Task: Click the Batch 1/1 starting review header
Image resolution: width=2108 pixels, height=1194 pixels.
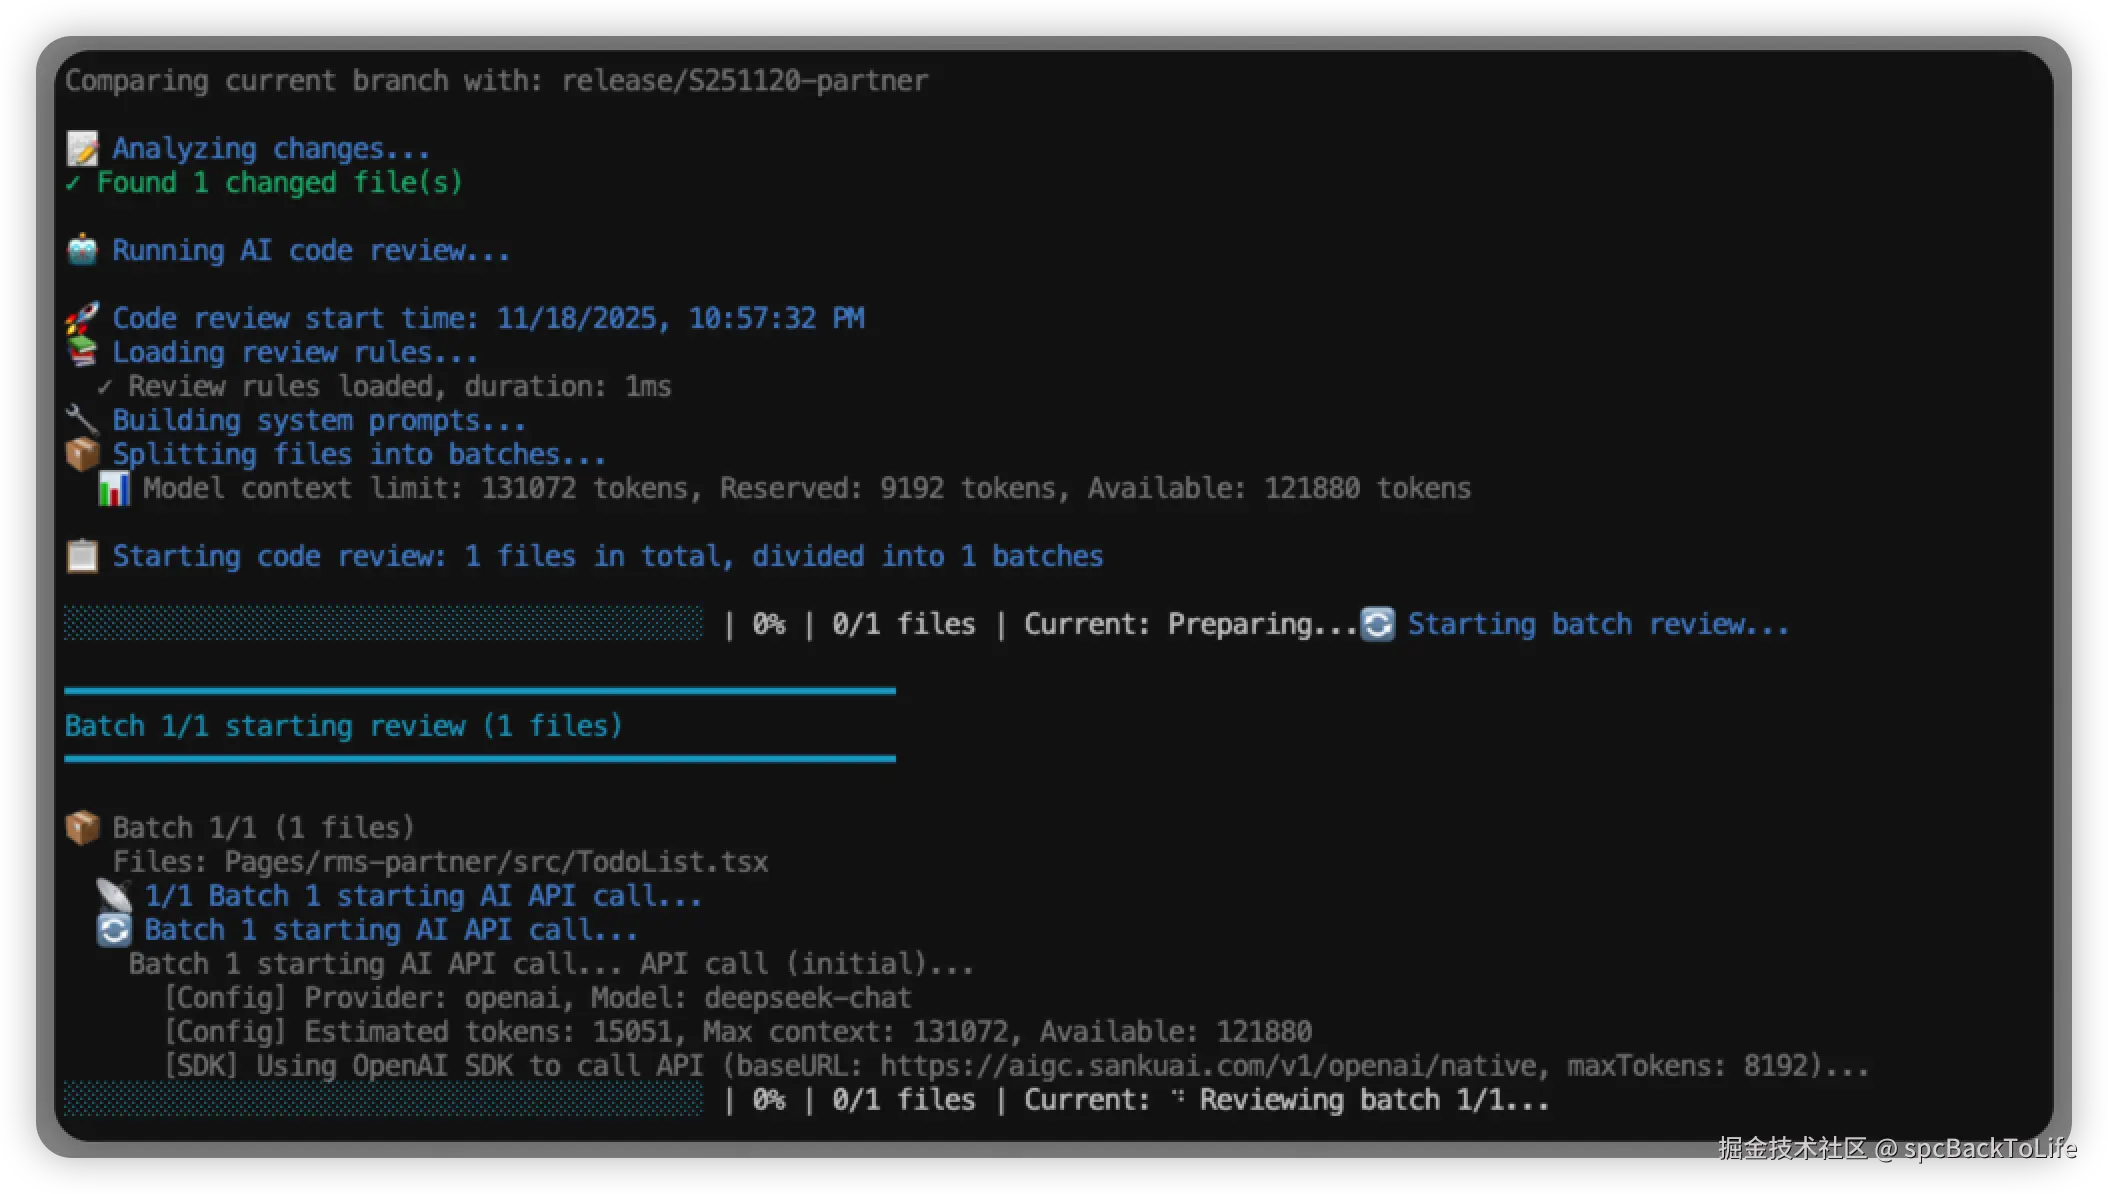Action: [343, 726]
